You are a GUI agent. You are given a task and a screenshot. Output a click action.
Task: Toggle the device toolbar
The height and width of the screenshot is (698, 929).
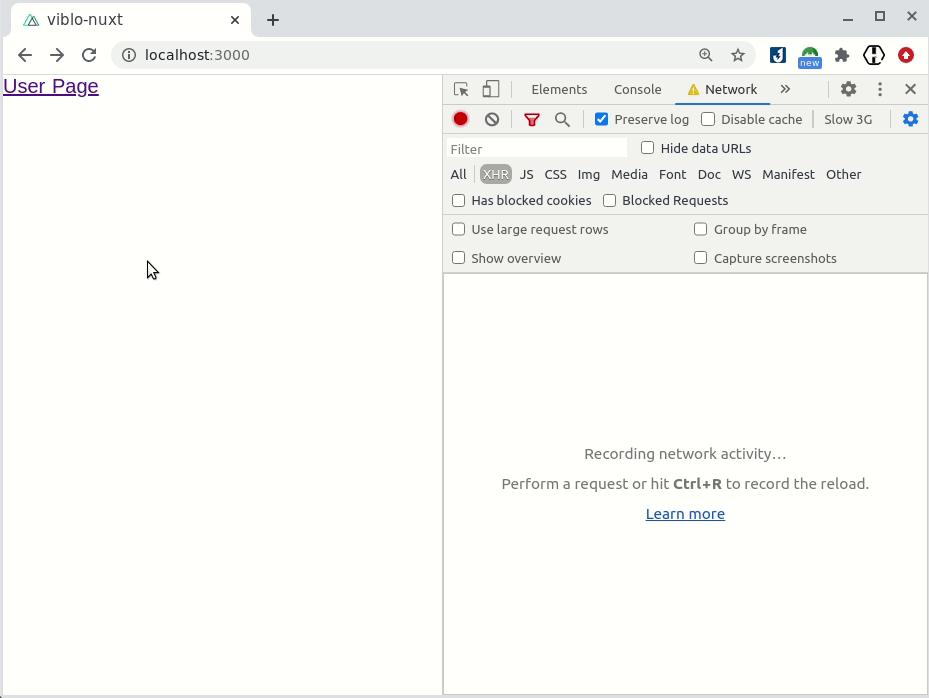pyautogui.click(x=490, y=89)
